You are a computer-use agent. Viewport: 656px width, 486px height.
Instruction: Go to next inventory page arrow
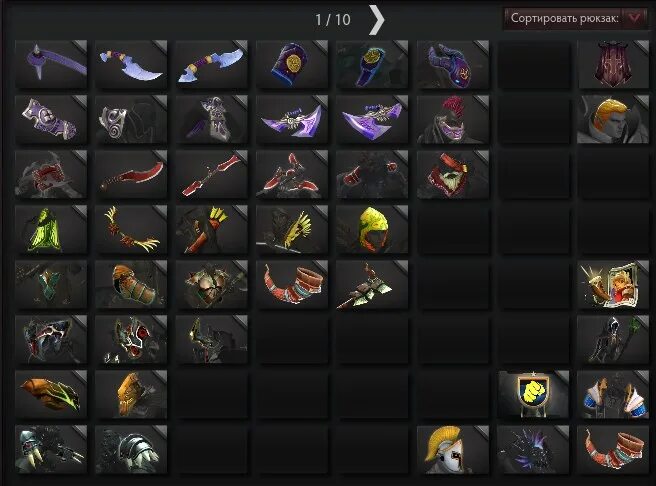click(x=376, y=20)
